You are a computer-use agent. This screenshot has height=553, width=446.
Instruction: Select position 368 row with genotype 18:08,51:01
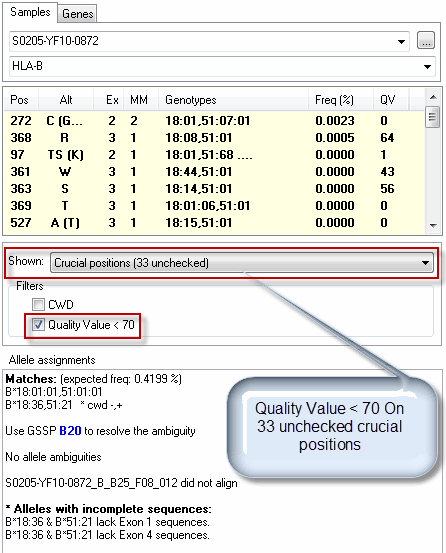pos(214,138)
